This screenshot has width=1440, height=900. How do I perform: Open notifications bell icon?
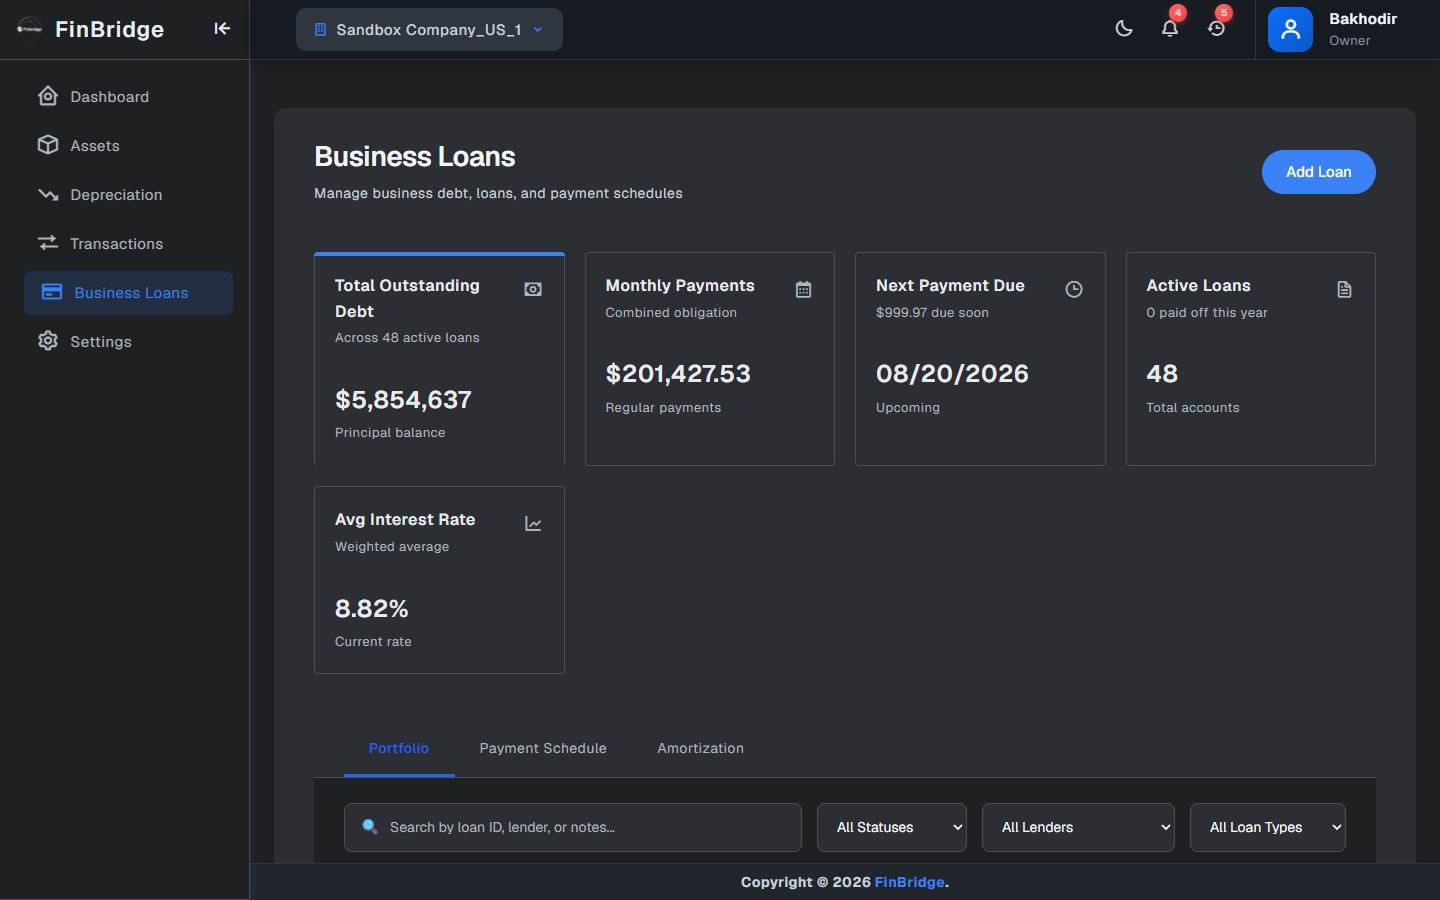click(1170, 28)
